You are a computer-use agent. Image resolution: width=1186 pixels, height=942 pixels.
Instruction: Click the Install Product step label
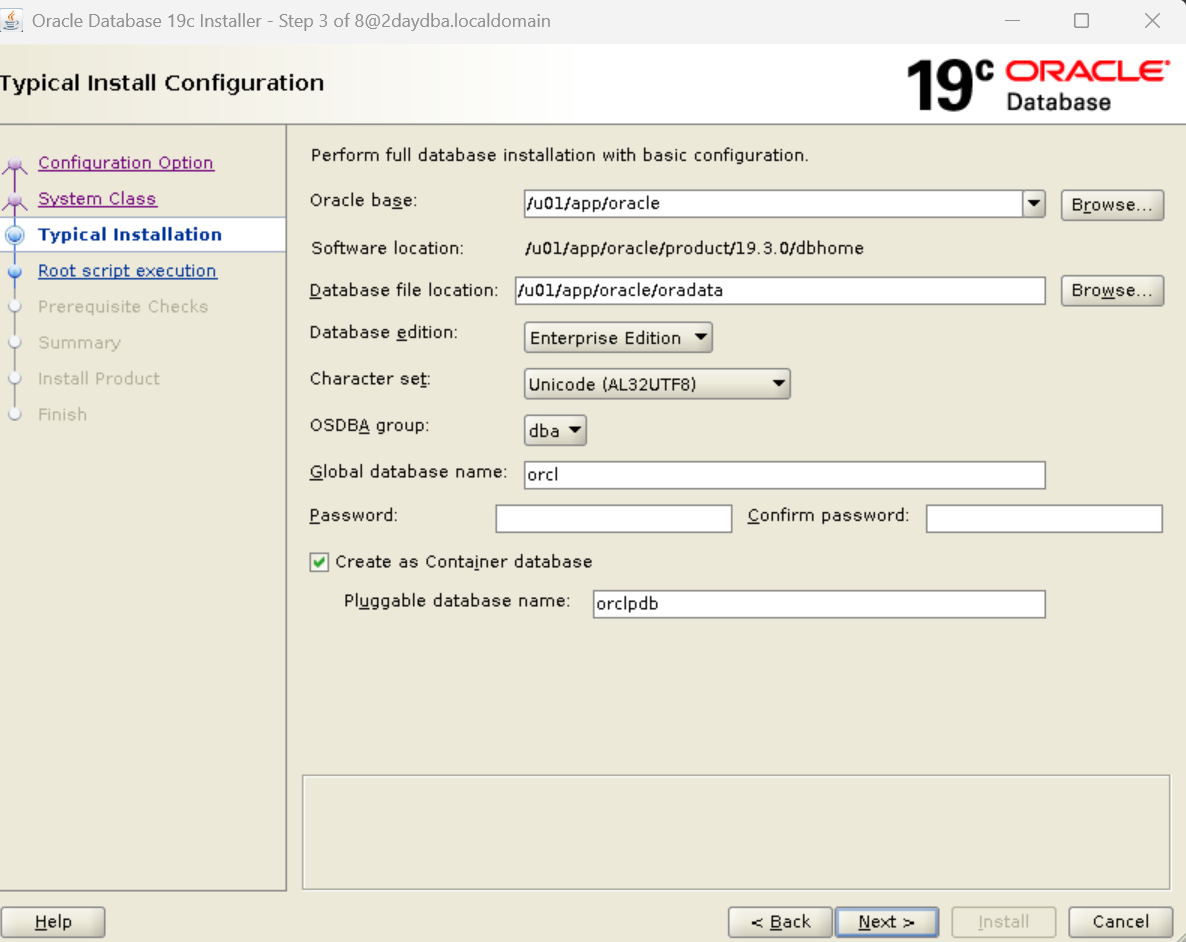pos(99,378)
